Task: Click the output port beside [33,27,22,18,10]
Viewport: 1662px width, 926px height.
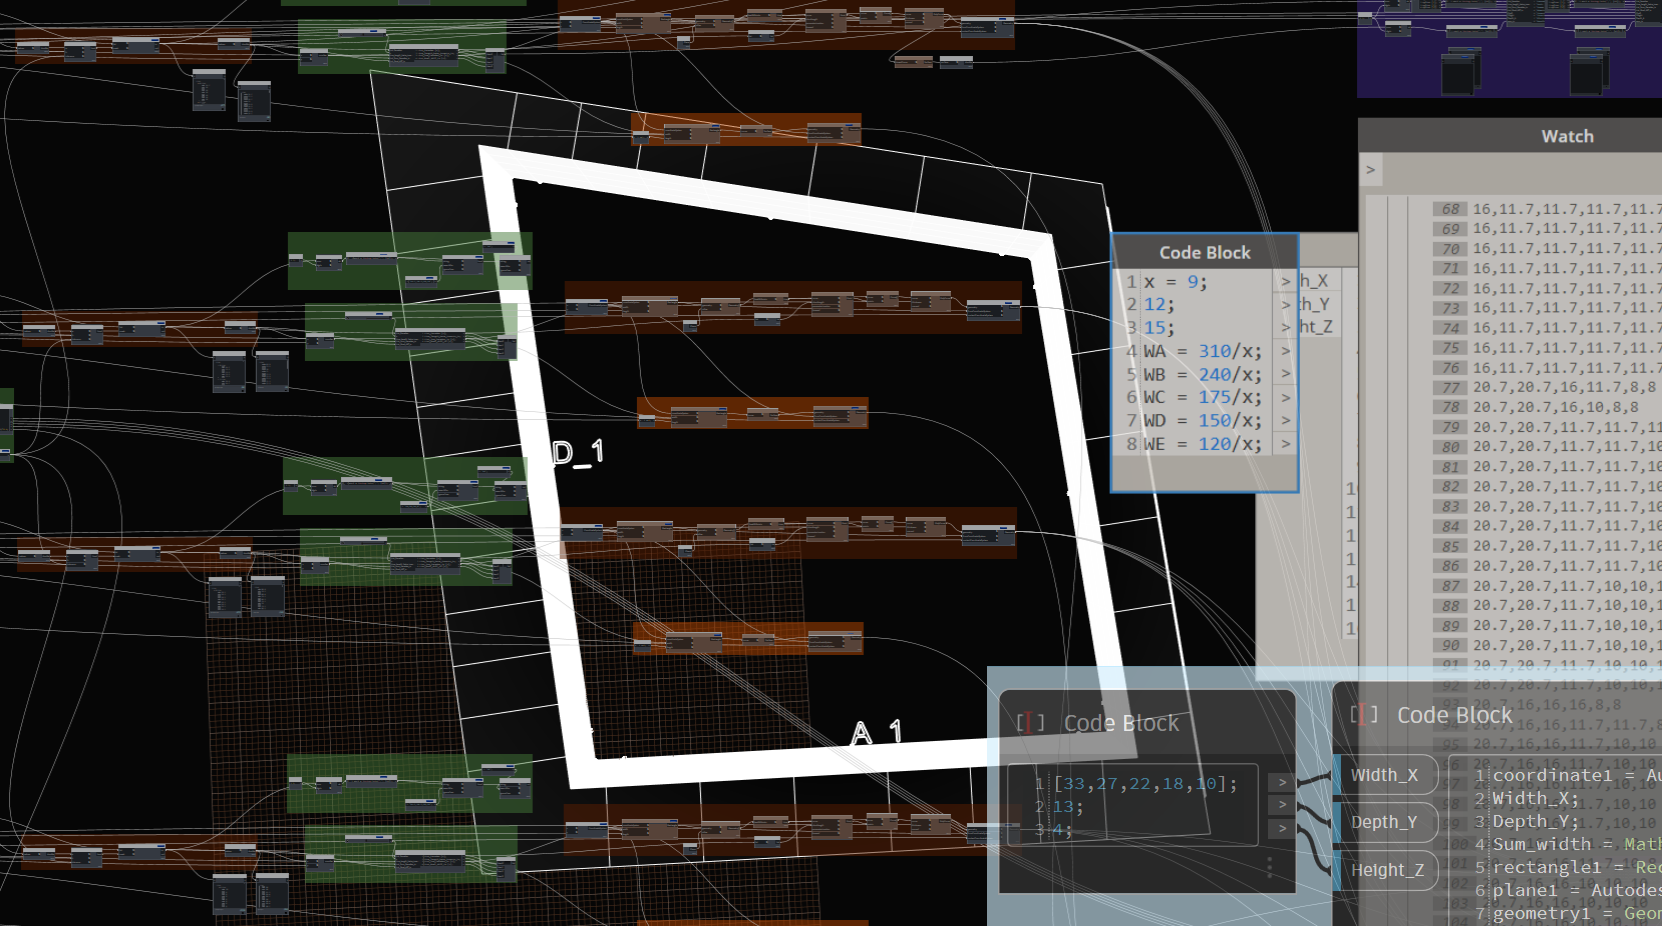Action: click(x=1281, y=783)
